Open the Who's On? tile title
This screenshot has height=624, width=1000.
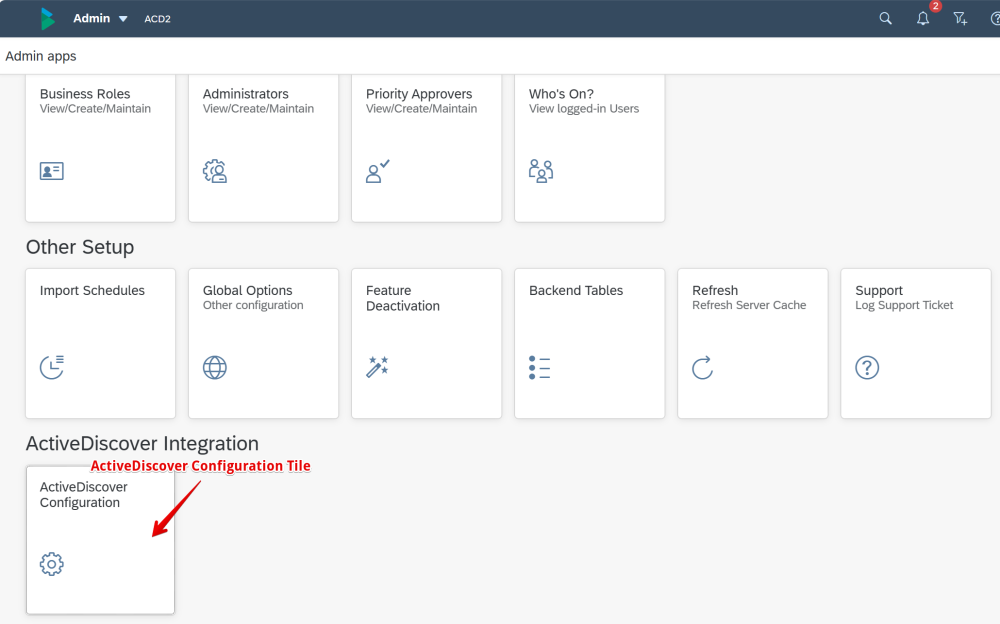tap(561, 94)
